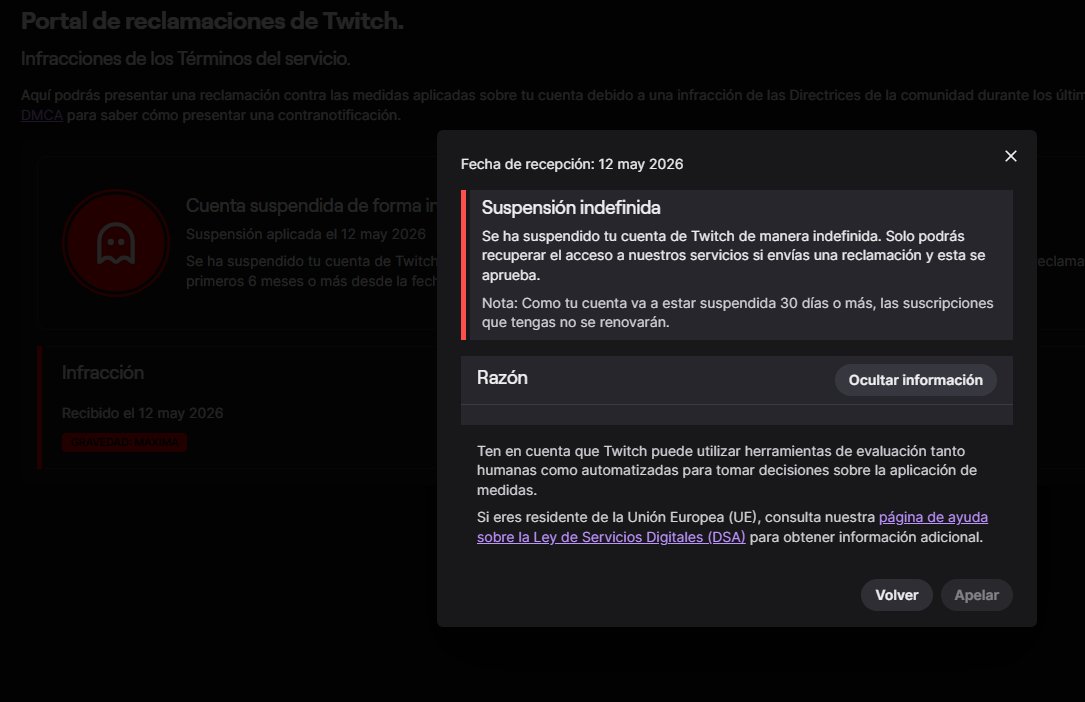
Task: Click the 'Cuenta suspendida de forma' heading
Action: (x=311, y=206)
